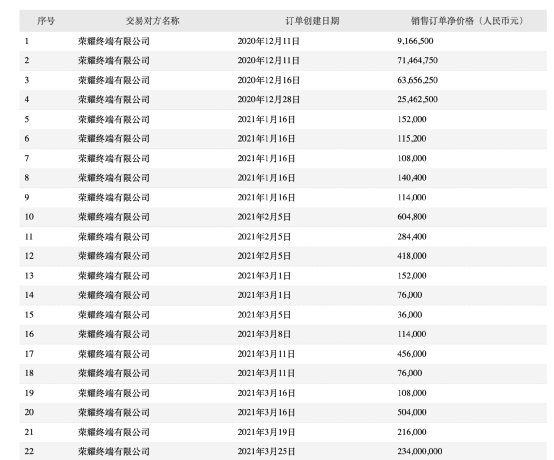The image size is (554, 460).
Task: Click 荣耀终端有限公司 in row 7
Action: 113,158
